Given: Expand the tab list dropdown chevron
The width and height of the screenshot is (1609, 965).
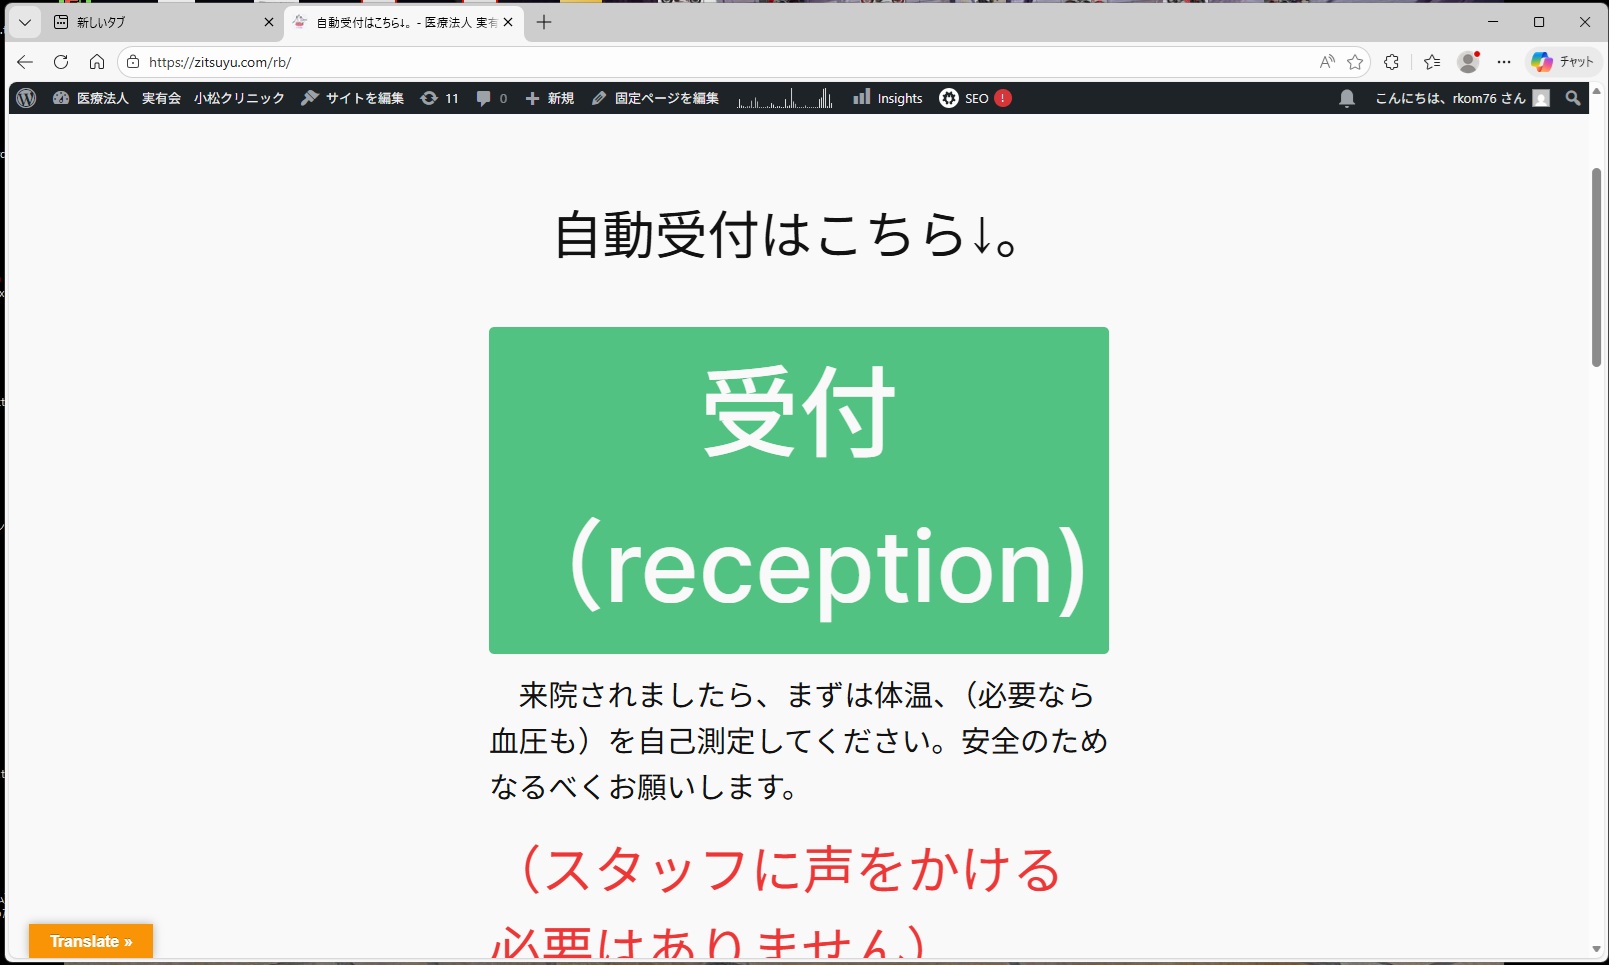Looking at the screenshot, I should pyautogui.click(x=25, y=22).
